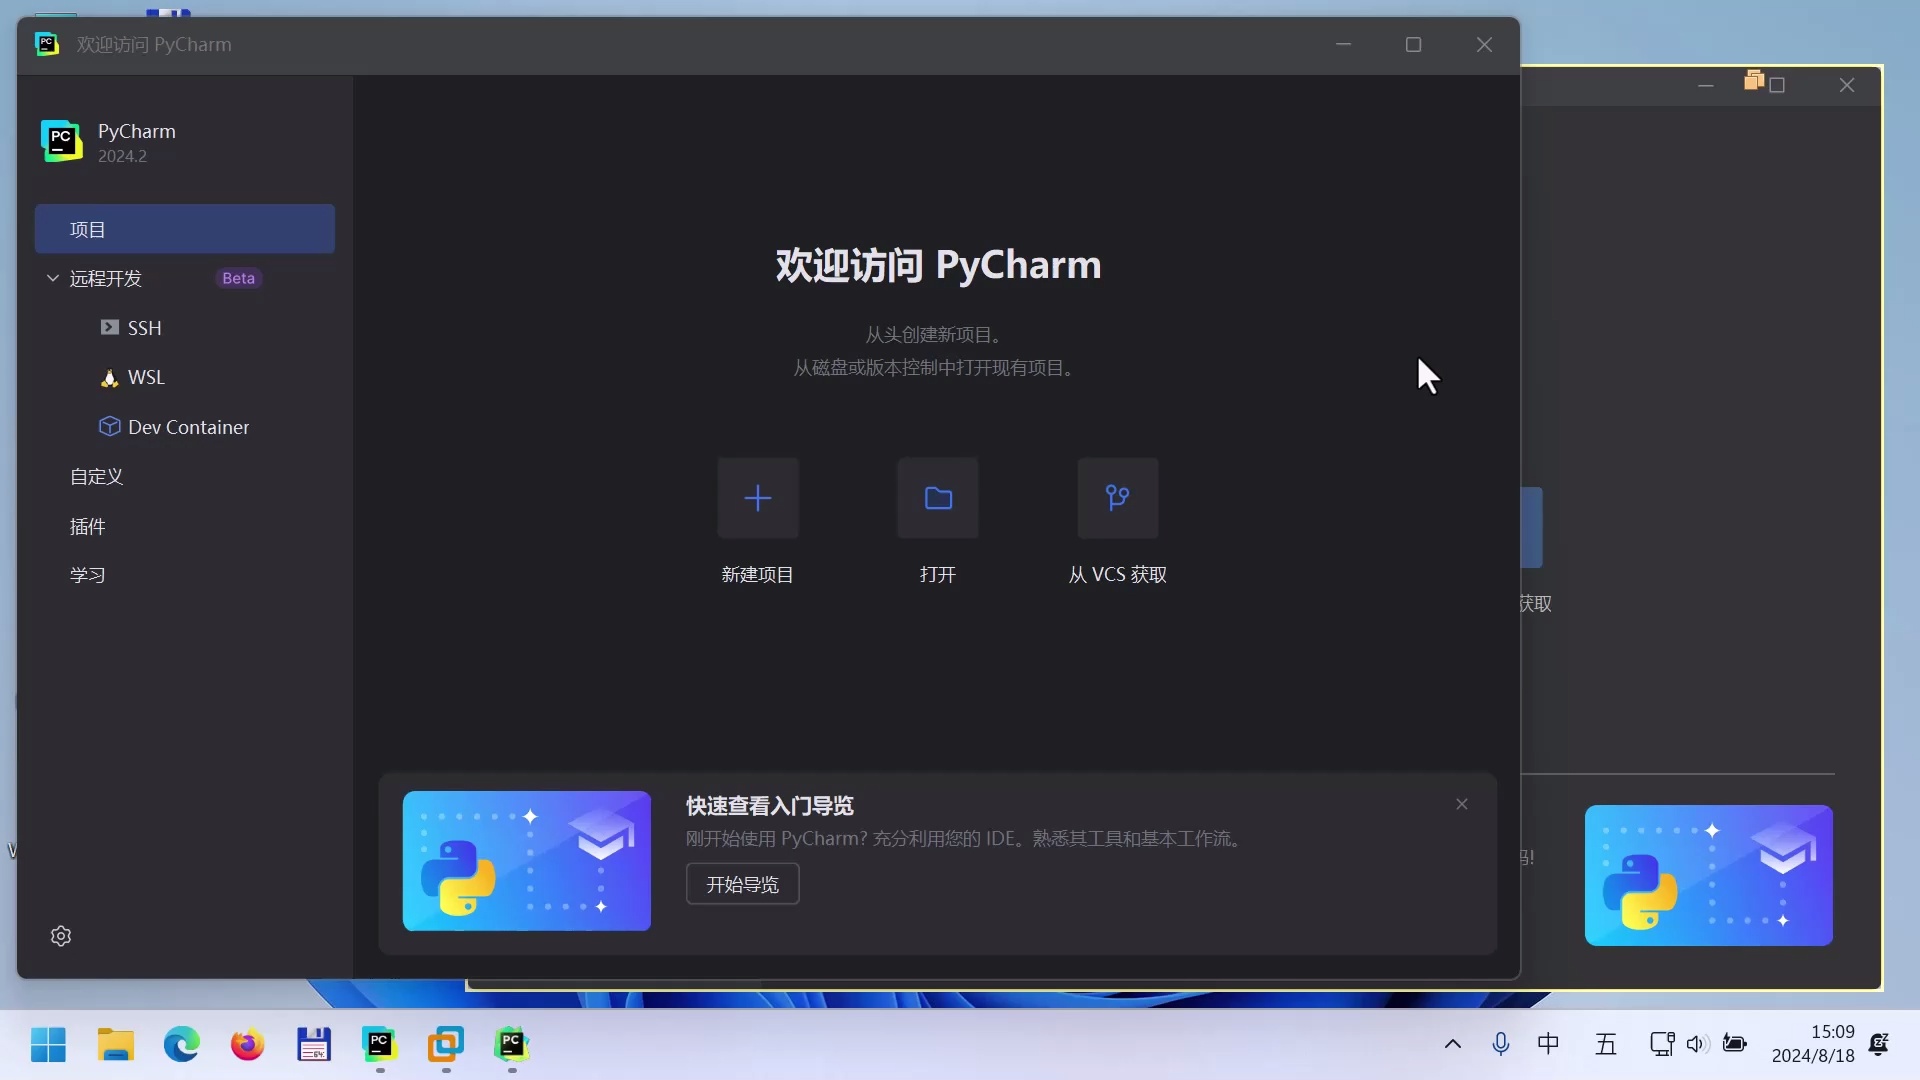Open the volume control in system tray
The image size is (1920, 1080).
pyautogui.click(x=1697, y=1044)
